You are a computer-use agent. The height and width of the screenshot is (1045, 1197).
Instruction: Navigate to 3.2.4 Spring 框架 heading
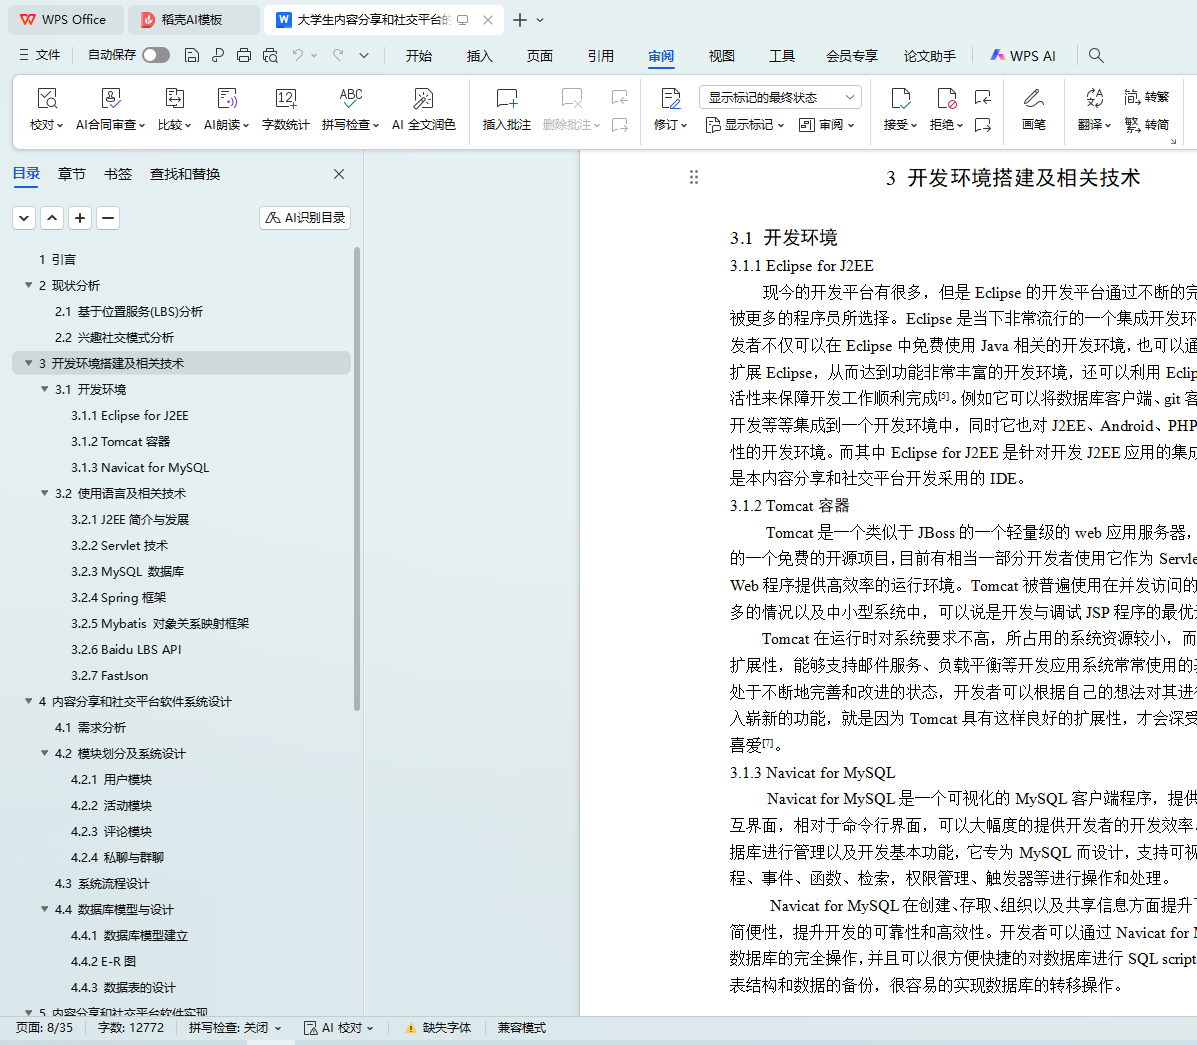pos(118,597)
